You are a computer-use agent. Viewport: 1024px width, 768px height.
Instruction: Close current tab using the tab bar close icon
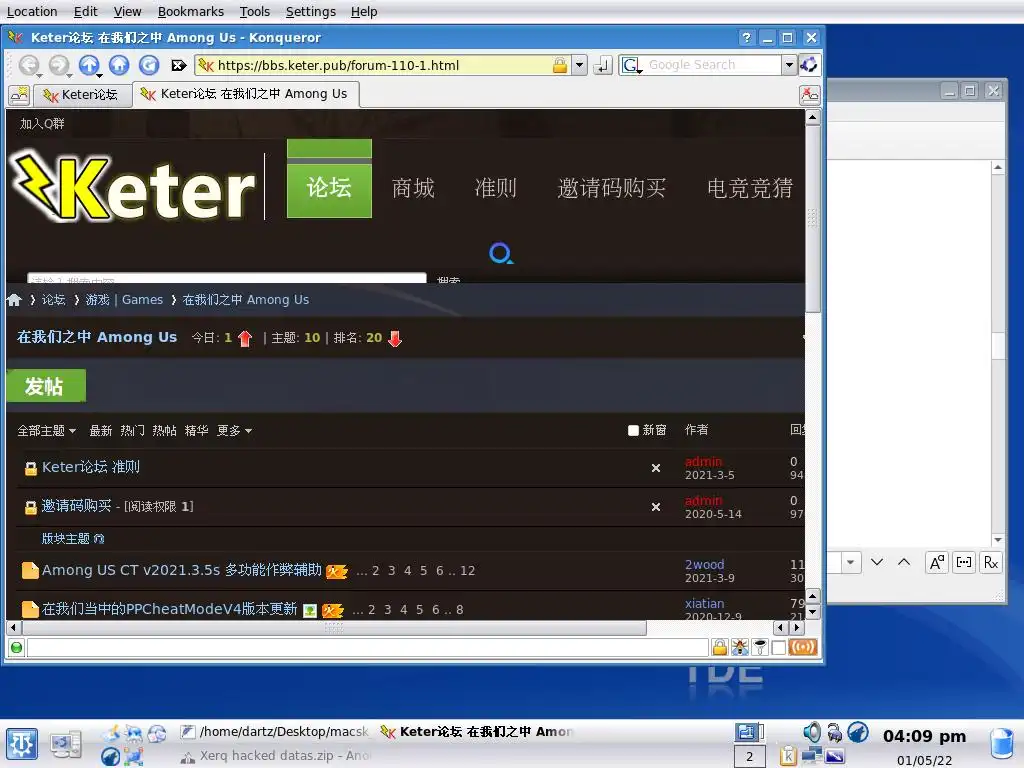tap(809, 95)
